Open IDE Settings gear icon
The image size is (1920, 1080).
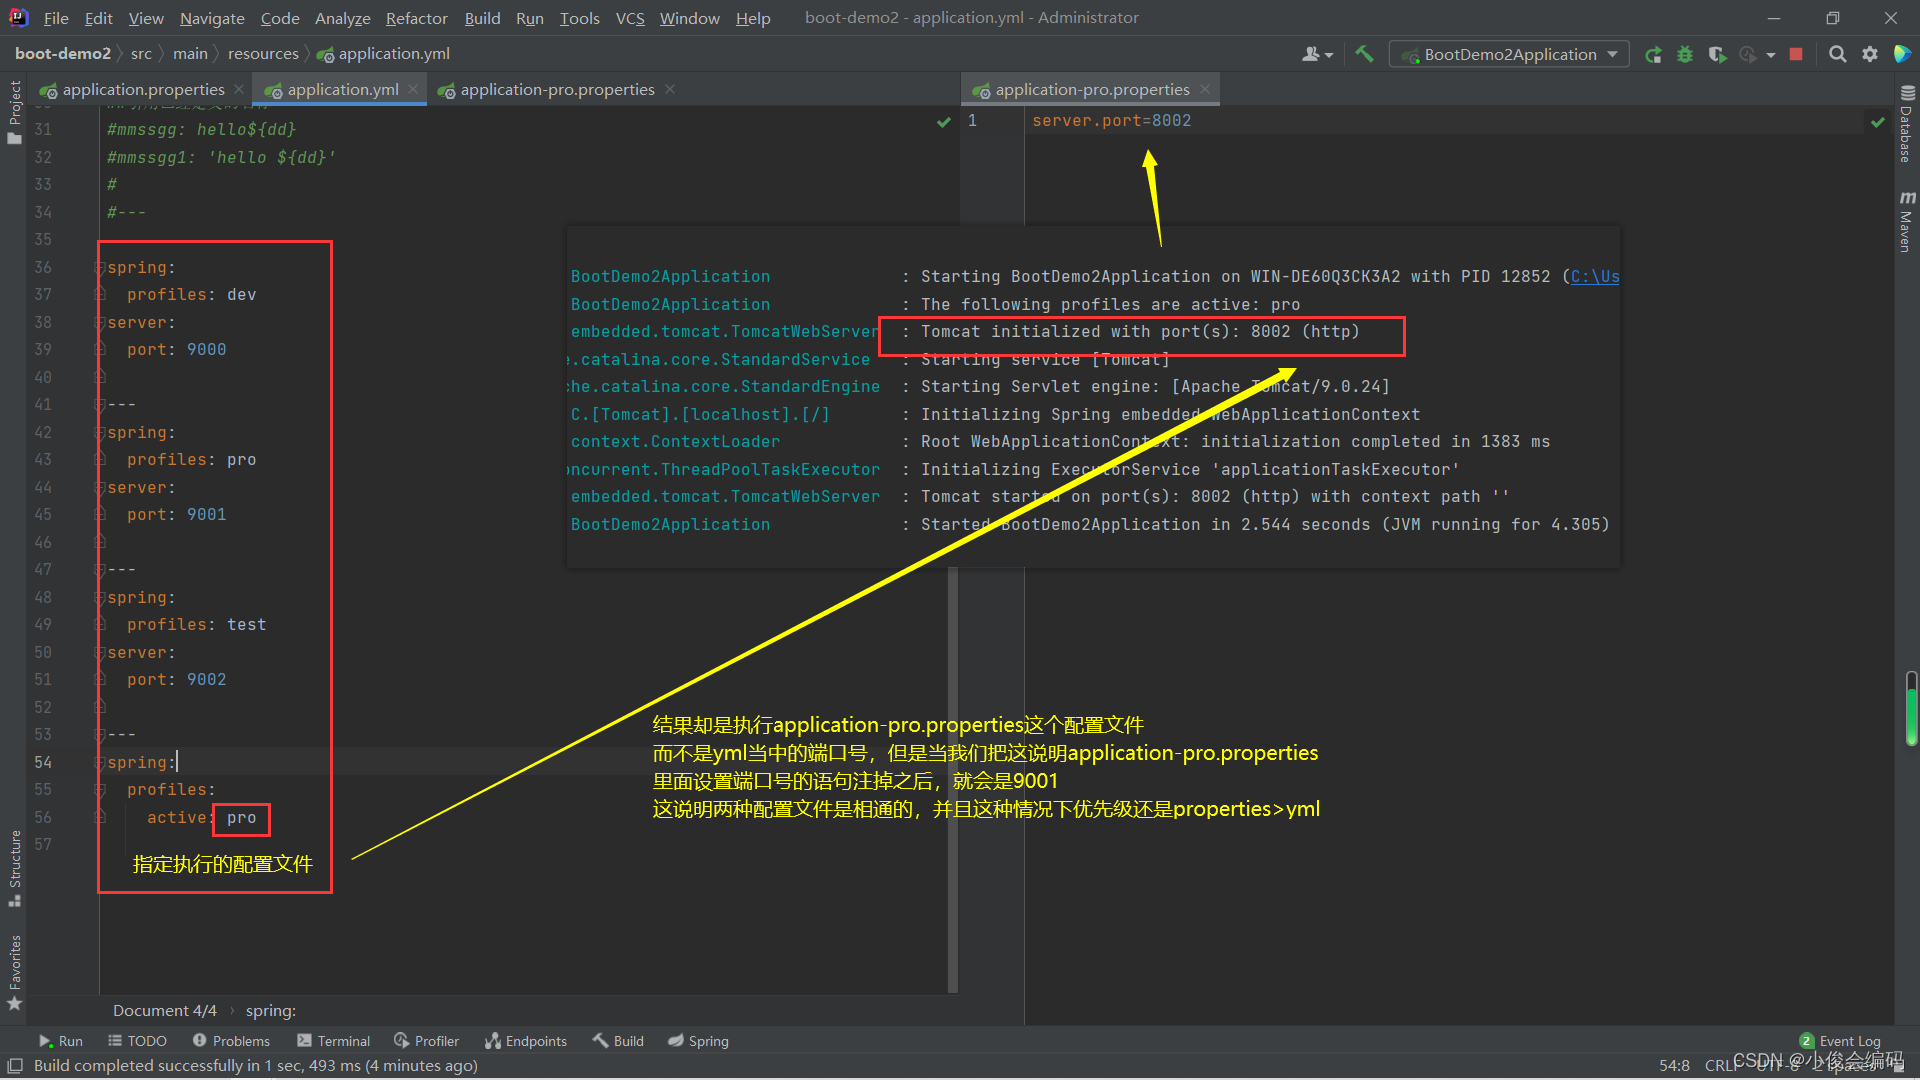pos(1869,54)
